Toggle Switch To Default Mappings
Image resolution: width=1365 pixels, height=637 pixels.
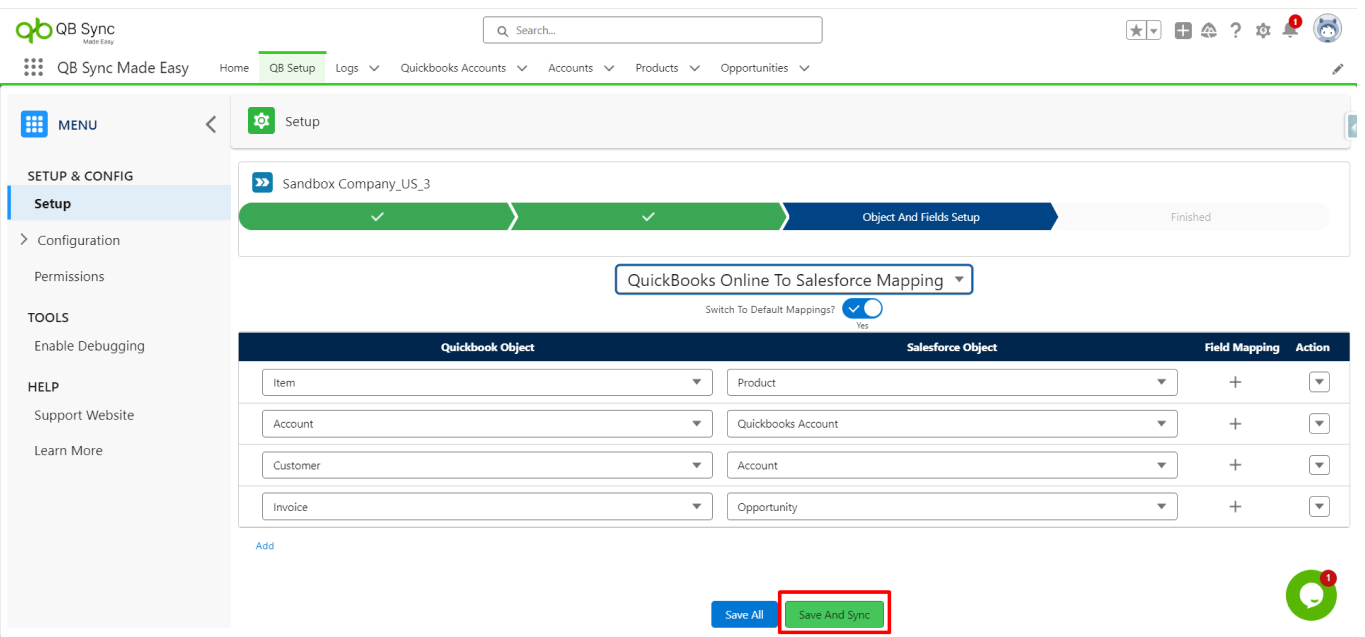point(862,308)
